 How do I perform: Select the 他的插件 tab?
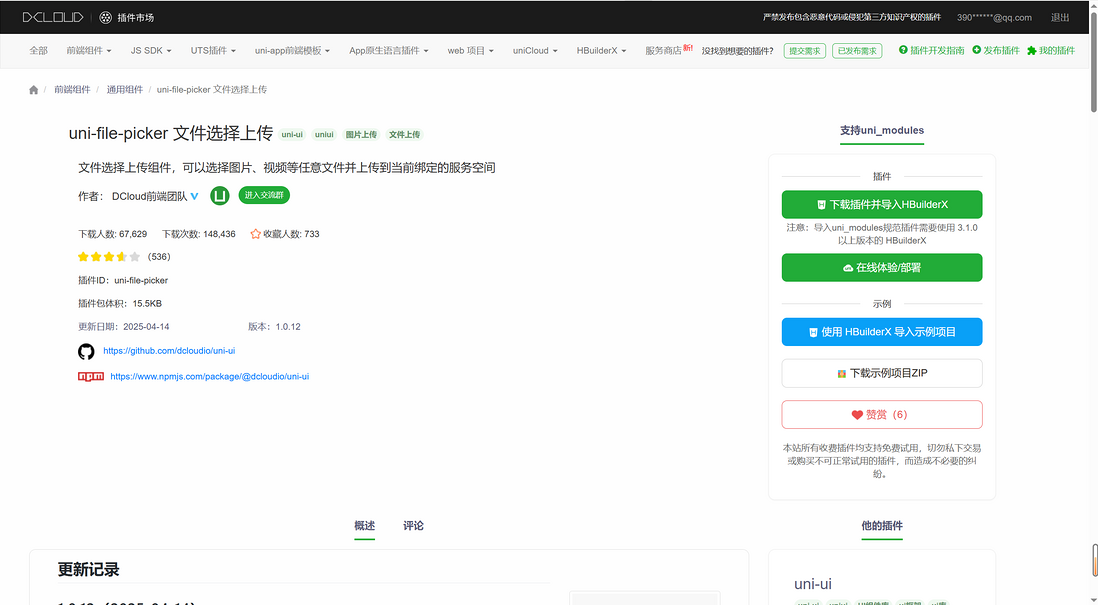pyautogui.click(x=882, y=526)
